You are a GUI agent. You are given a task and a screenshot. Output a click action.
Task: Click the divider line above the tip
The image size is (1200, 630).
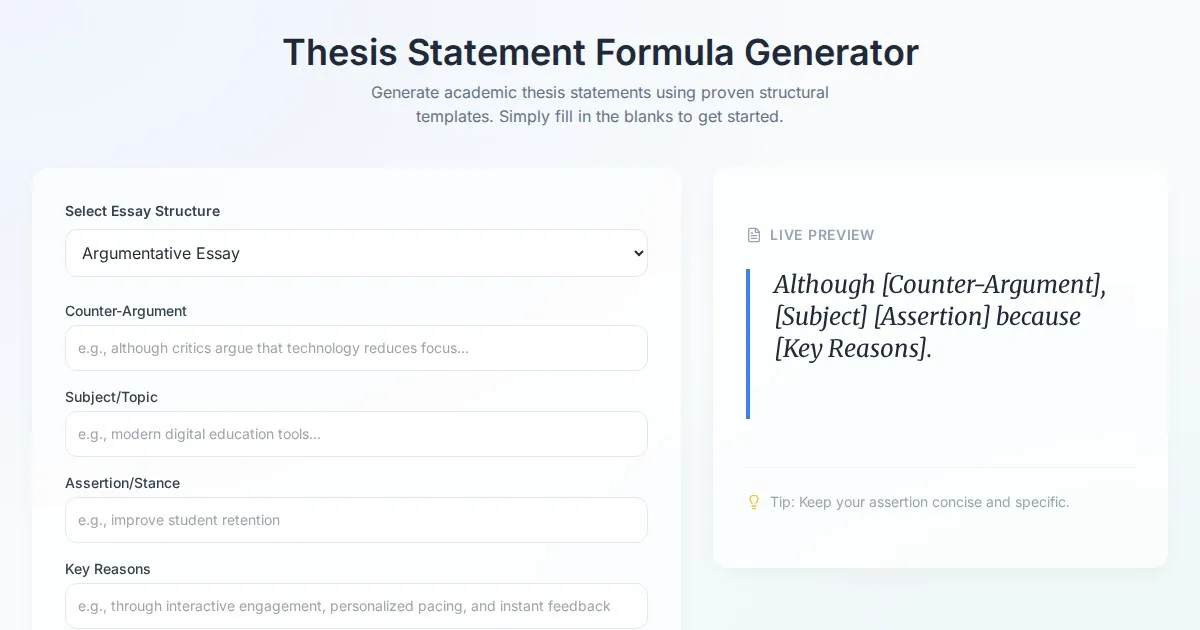click(x=940, y=467)
